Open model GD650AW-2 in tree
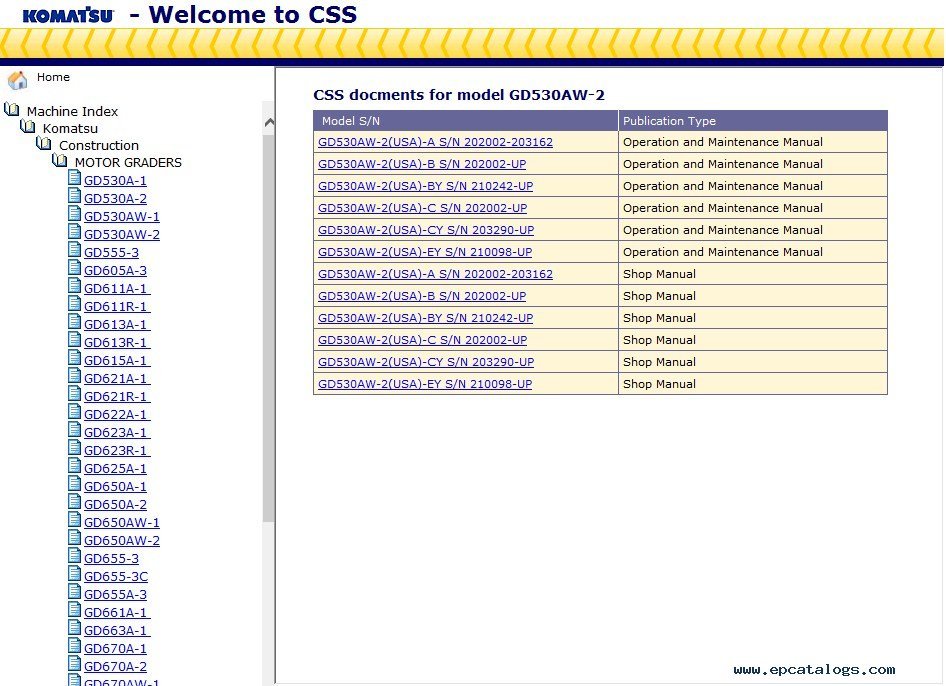The height and width of the screenshot is (686, 946). coord(122,541)
